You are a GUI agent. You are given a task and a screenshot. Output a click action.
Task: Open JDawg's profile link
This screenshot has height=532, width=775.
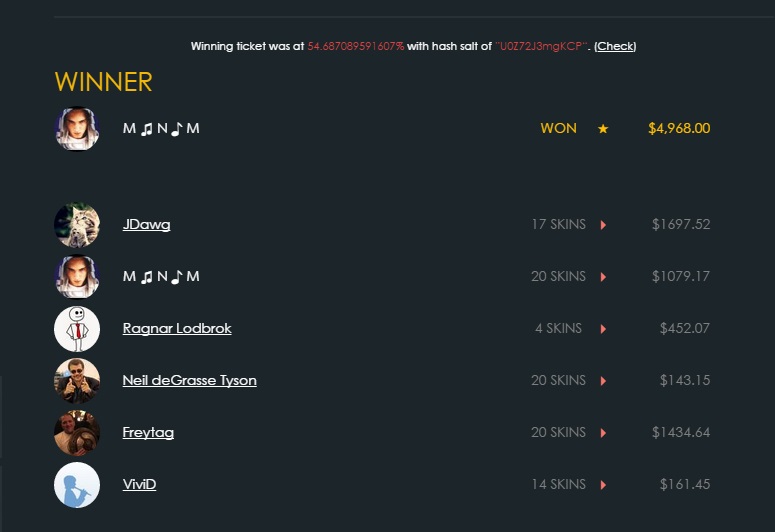(146, 225)
